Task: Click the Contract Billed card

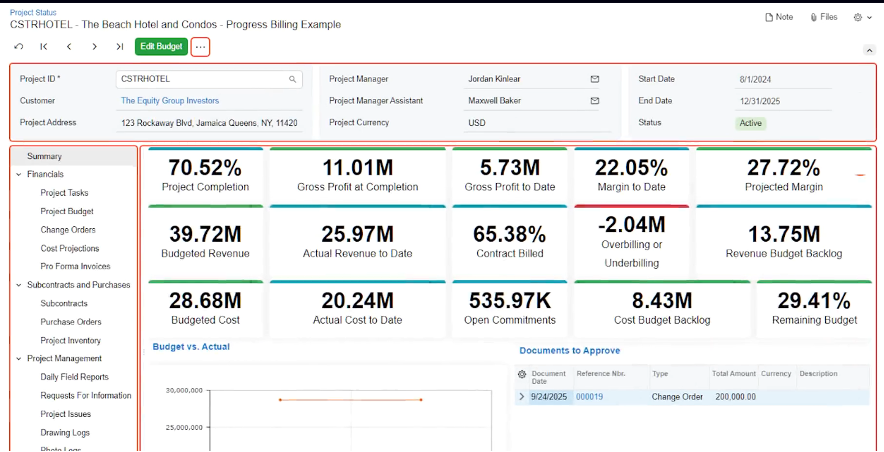Action: 510,241
